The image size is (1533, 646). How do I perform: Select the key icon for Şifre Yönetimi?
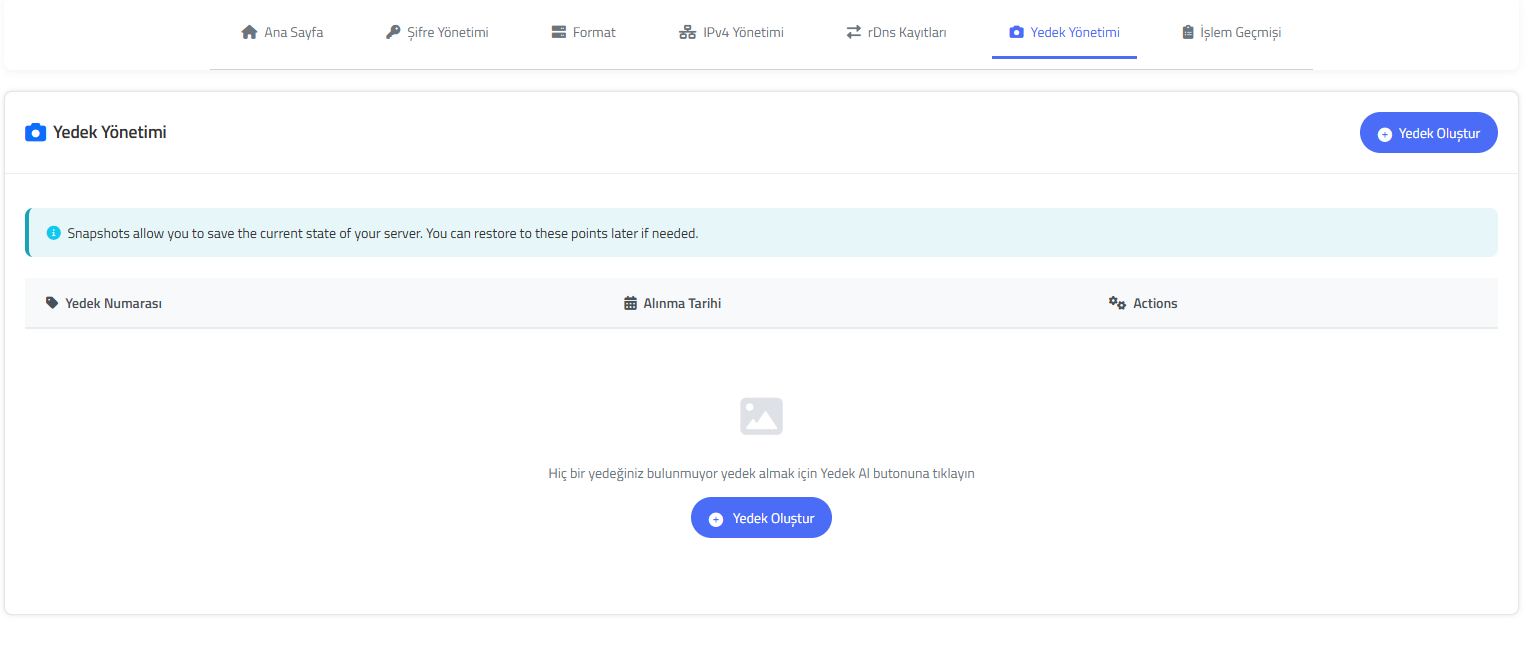393,32
